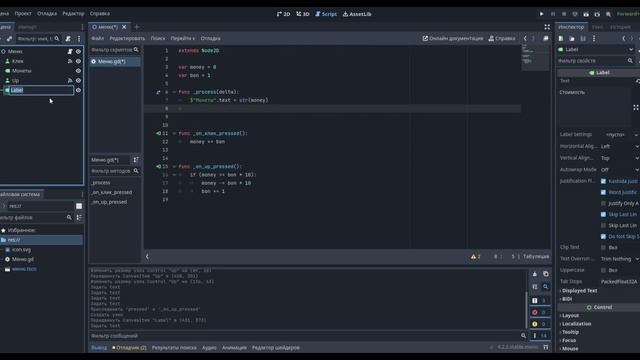Attach a script using the scene dock script icon
The width and height of the screenshot is (640, 360).
[68, 39]
